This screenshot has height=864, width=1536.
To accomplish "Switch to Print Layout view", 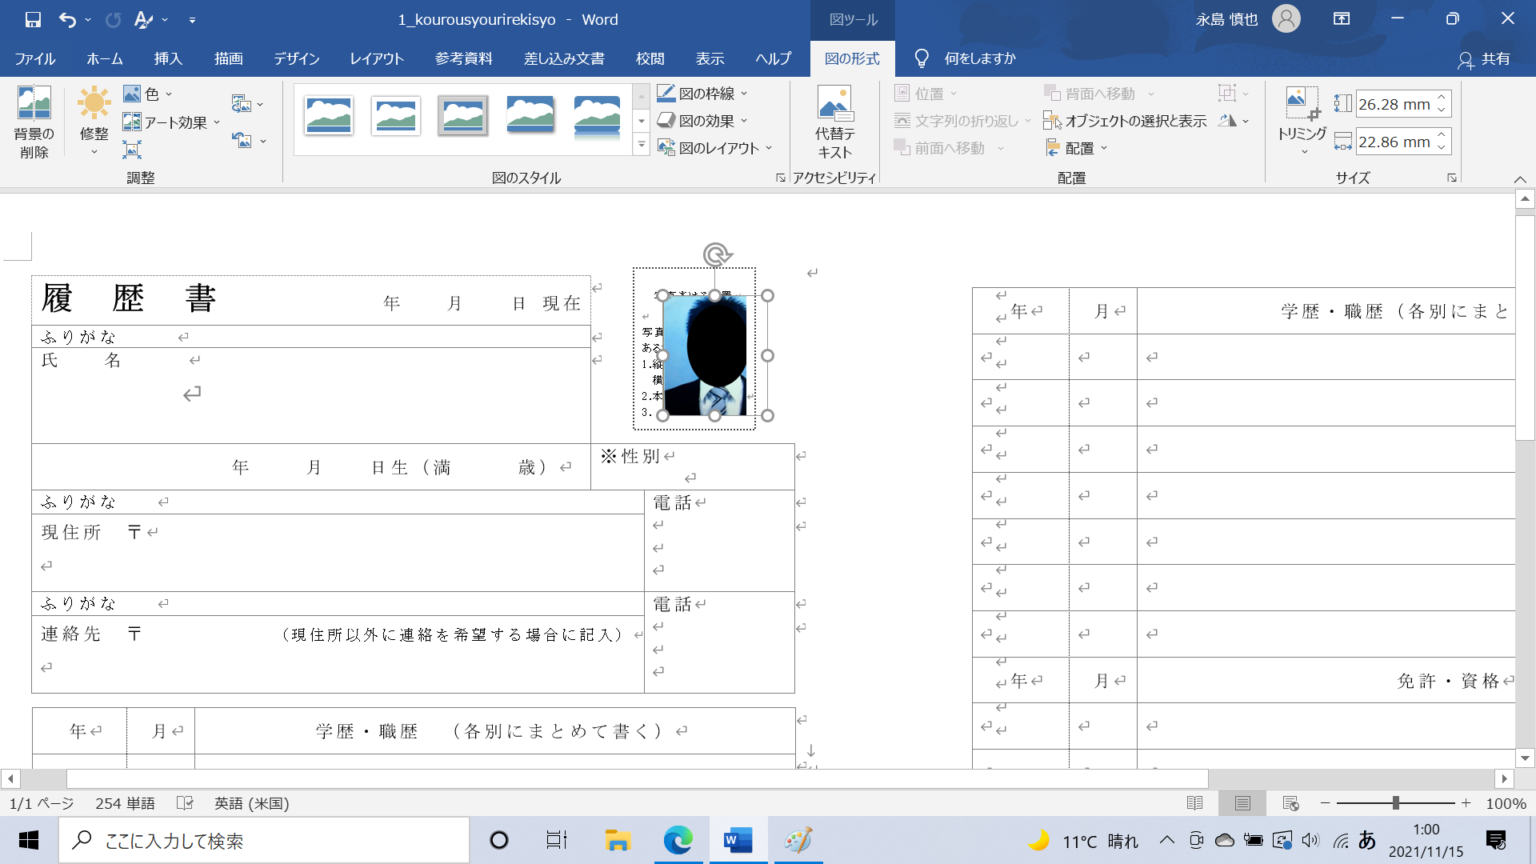I will click(x=1243, y=803).
